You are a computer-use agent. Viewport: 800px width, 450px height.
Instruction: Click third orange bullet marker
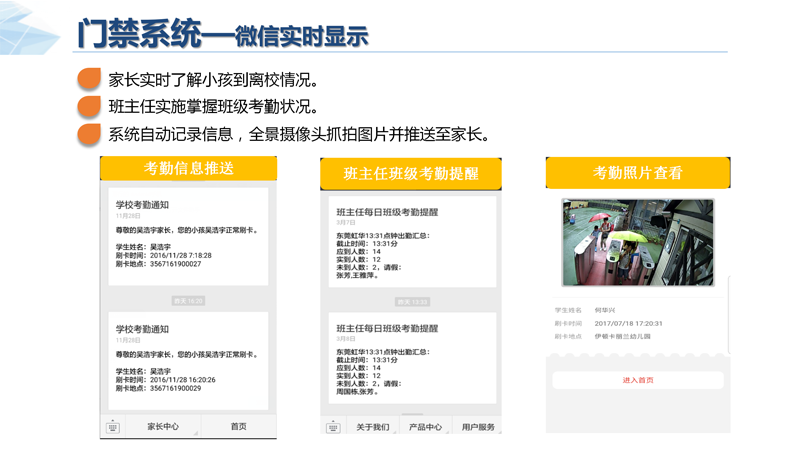89,134
